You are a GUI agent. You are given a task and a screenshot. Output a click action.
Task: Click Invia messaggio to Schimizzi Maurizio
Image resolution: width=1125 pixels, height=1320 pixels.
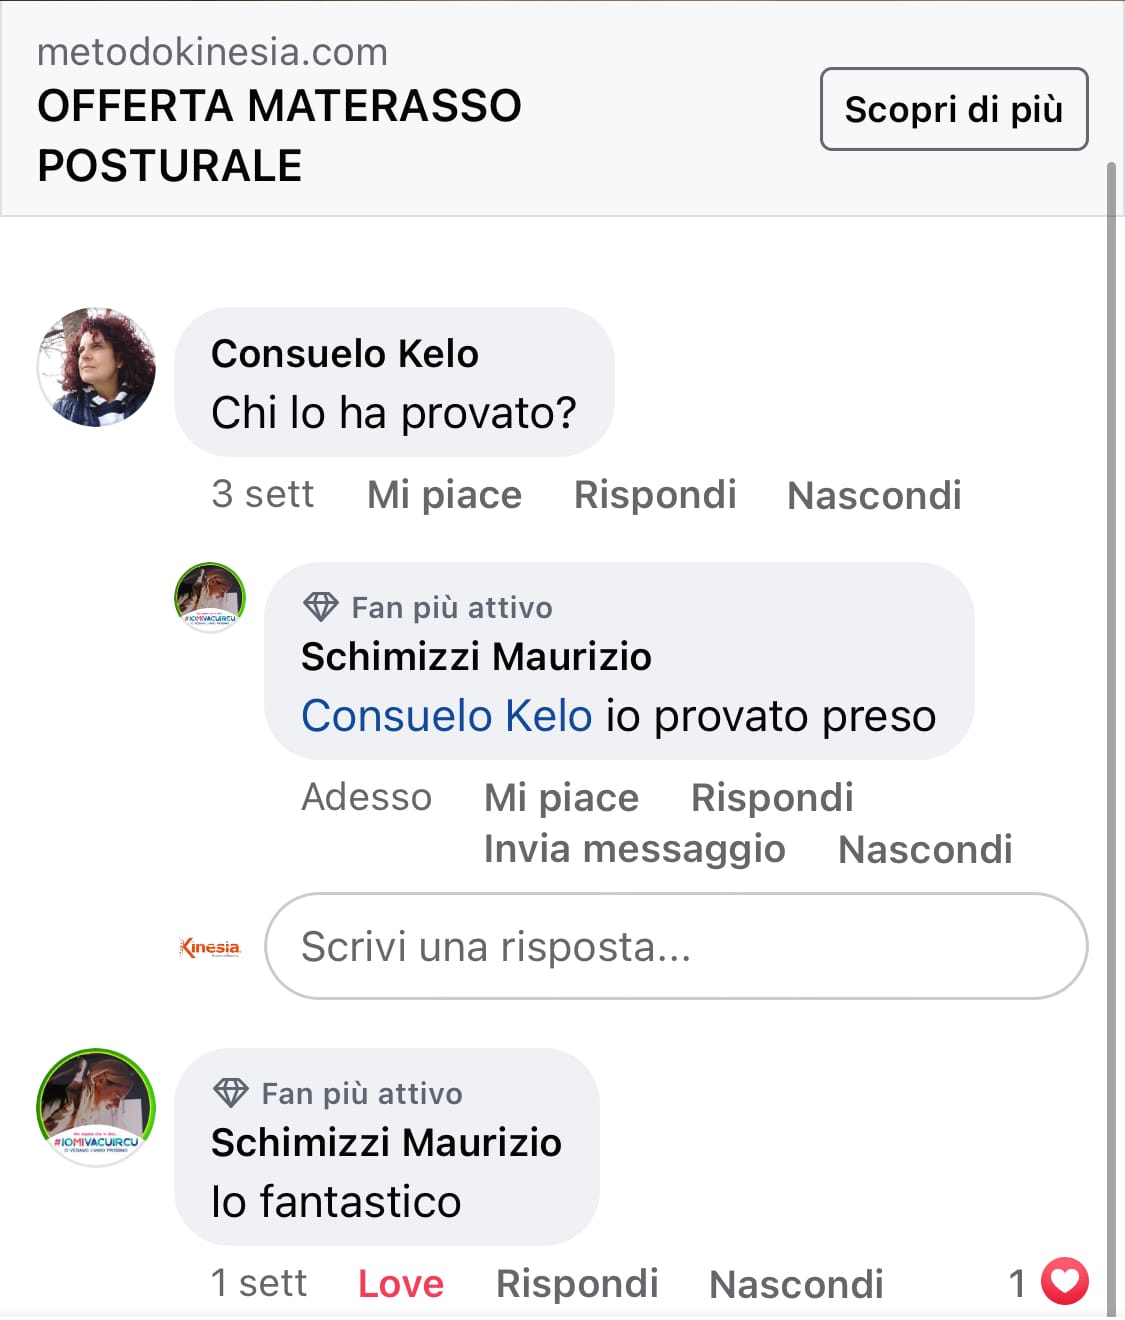point(634,849)
